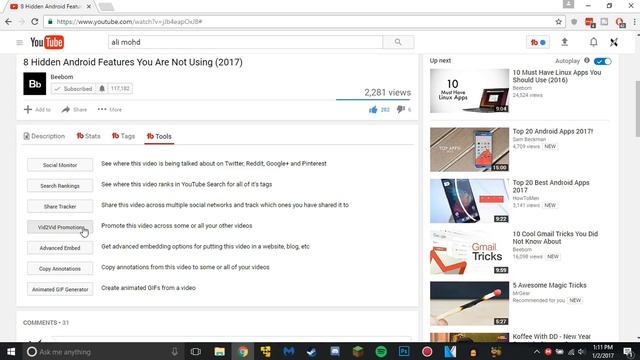The width and height of the screenshot is (640, 360).
Task: Click the 2,281 views count
Action: (387, 92)
